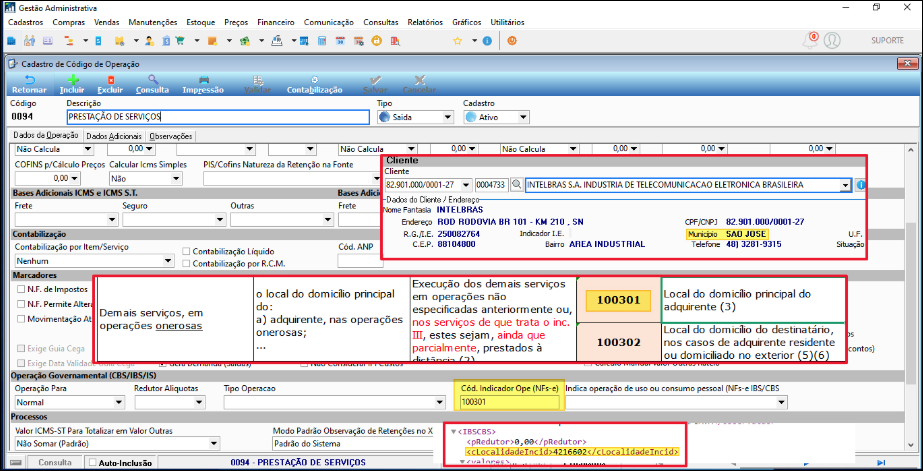Click the red document search icon

click(x=395, y=41)
